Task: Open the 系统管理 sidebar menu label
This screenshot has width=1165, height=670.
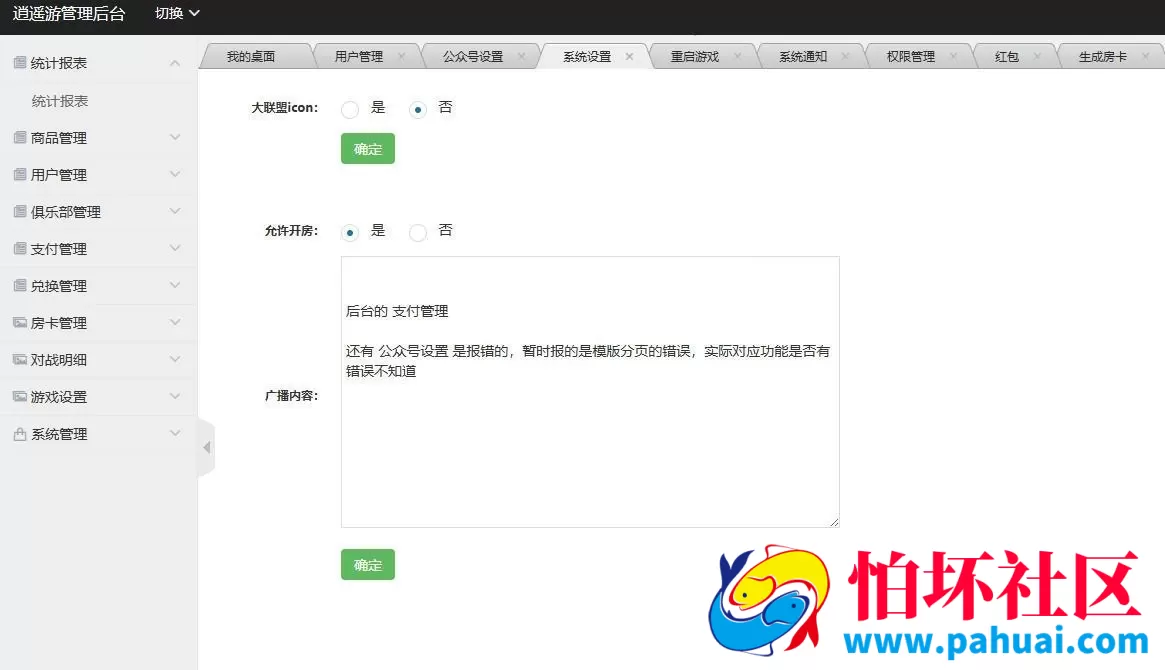Action: [59, 434]
